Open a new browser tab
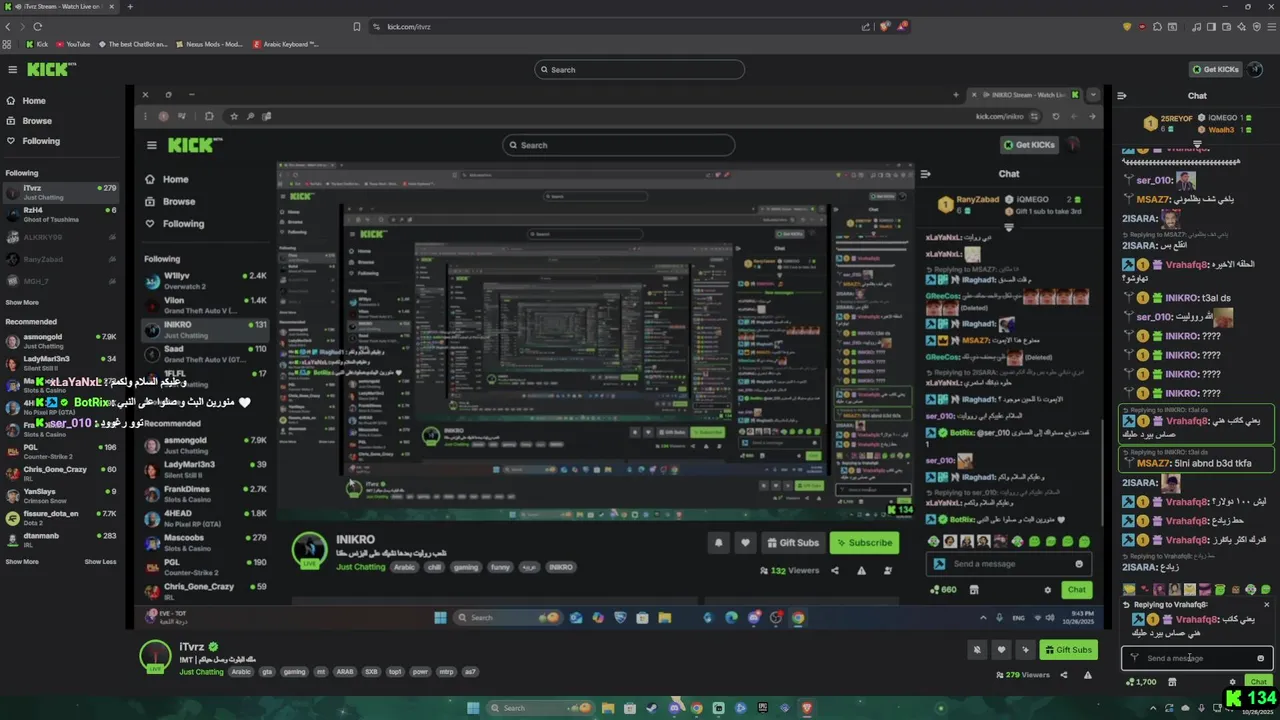This screenshot has width=1280, height=720. [x=130, y=7]
